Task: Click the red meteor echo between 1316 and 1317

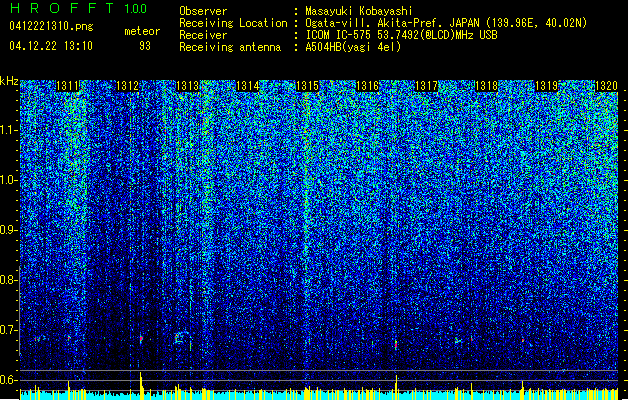Action: (x=396, y=344)
